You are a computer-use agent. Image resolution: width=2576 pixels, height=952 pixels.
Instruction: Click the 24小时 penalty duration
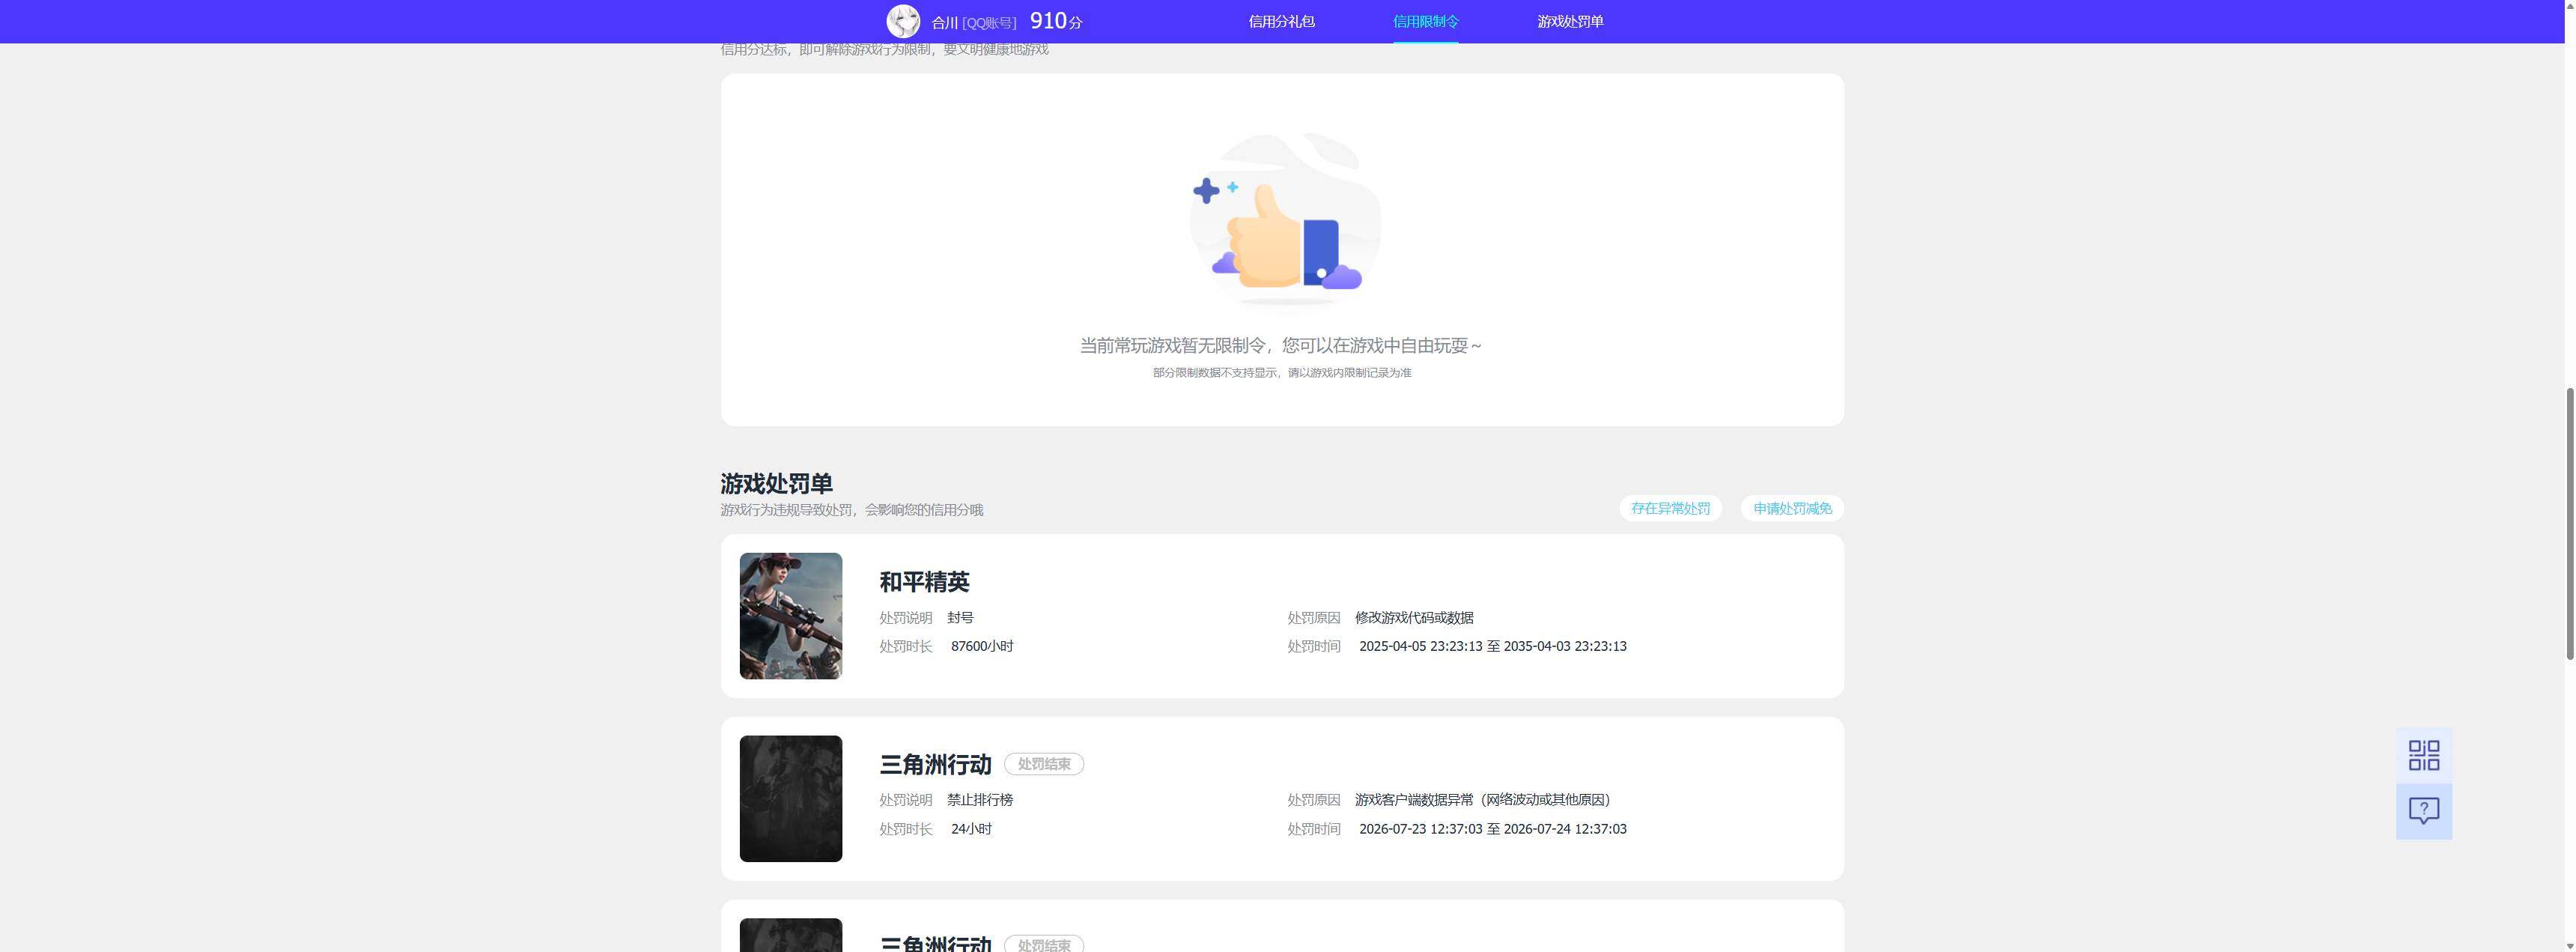pyautogui.click(x=971, y=829)
